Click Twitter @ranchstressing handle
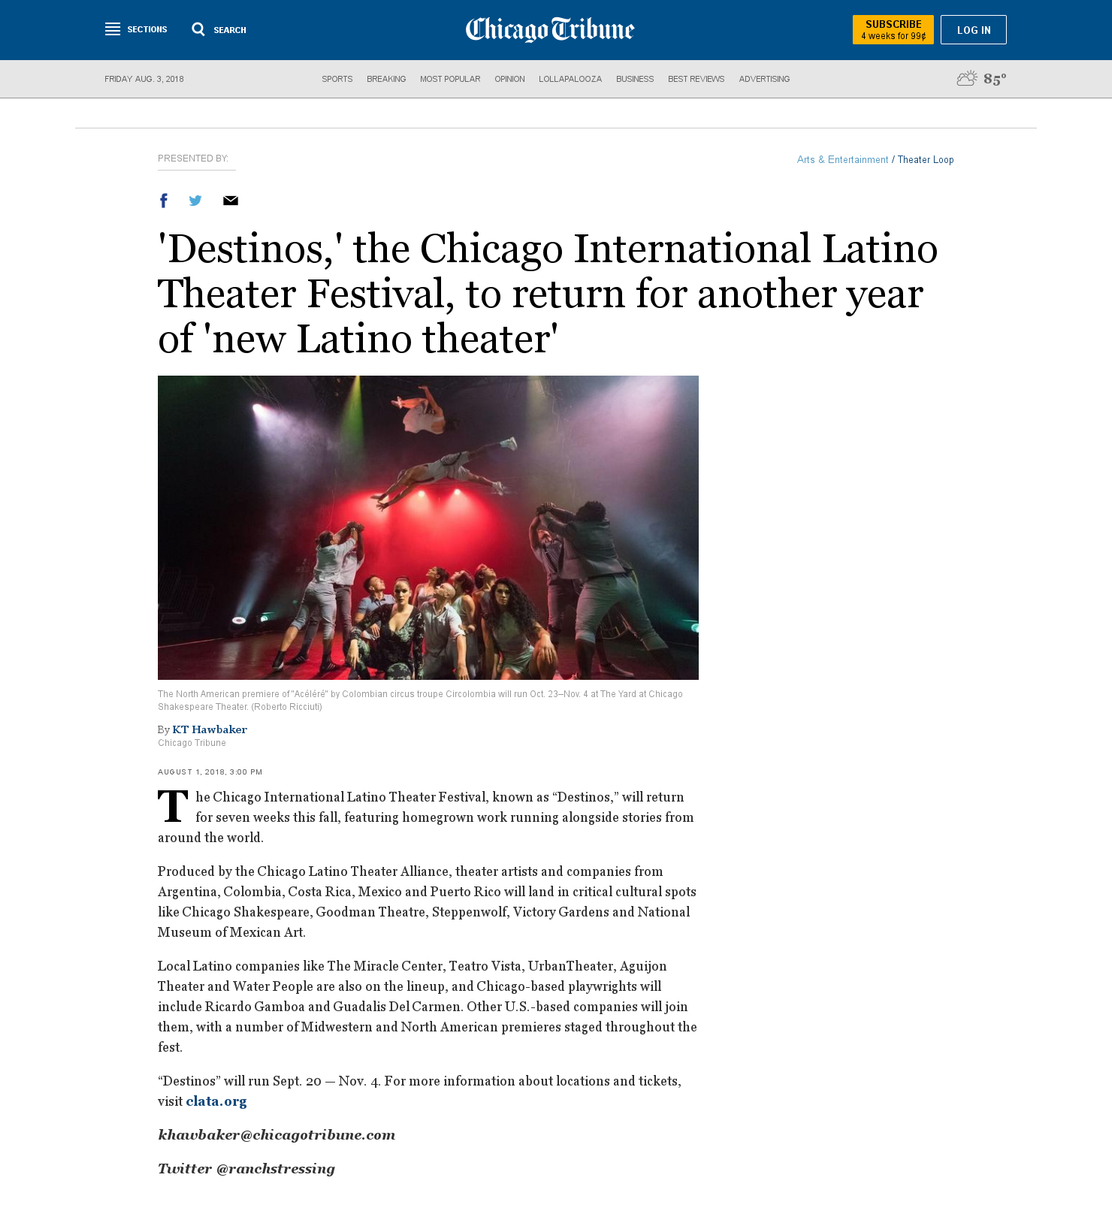The height and width of the screenshot is (1223, 1112). click(246, 1169)
